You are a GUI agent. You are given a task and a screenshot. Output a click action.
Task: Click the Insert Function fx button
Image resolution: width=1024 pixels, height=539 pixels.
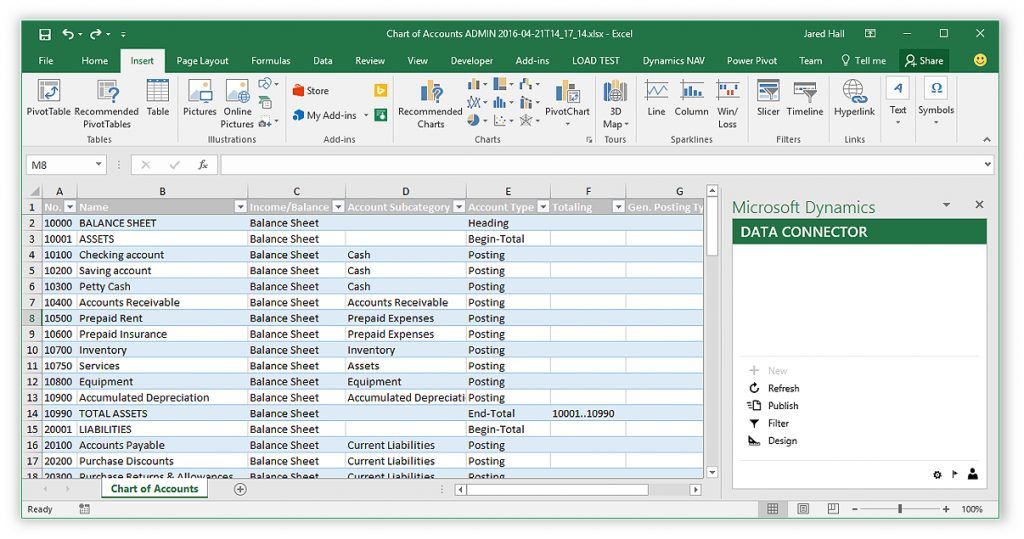click(x=203, y=165)
